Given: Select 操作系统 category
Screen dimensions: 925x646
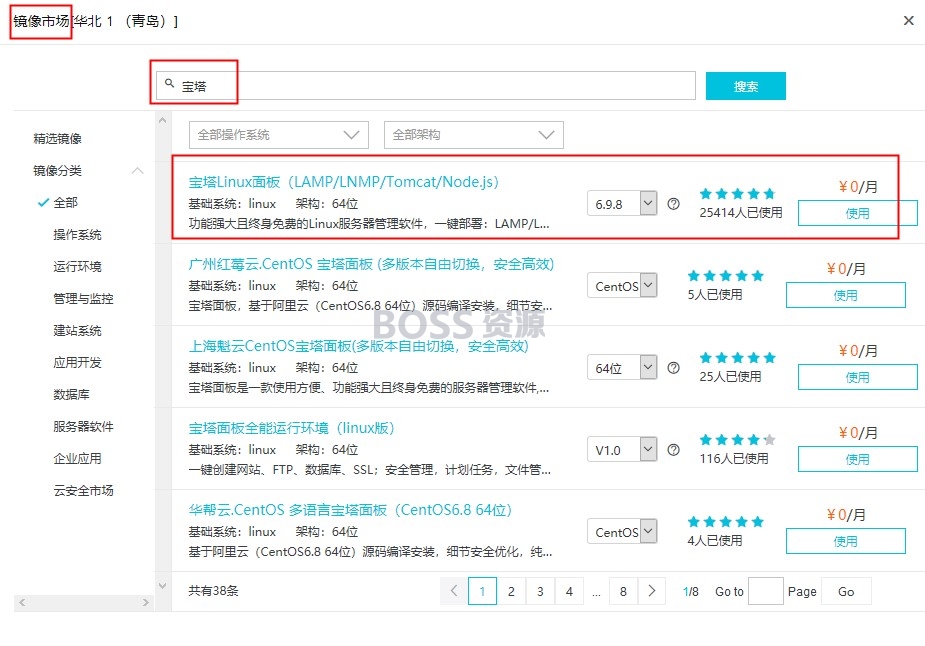Looking at the screenshot, I should pyautogui.click(x=77, y=235).
